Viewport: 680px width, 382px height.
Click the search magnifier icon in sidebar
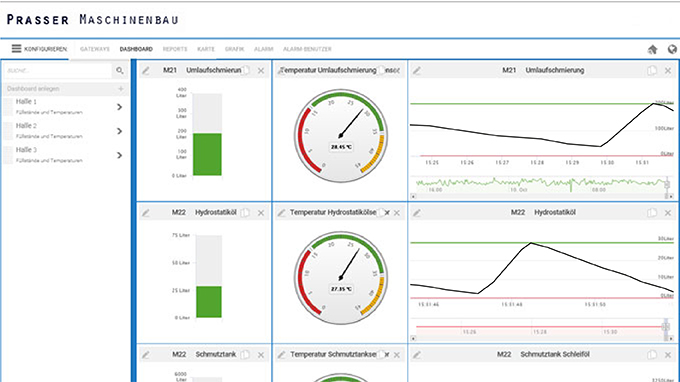(120, 70)
